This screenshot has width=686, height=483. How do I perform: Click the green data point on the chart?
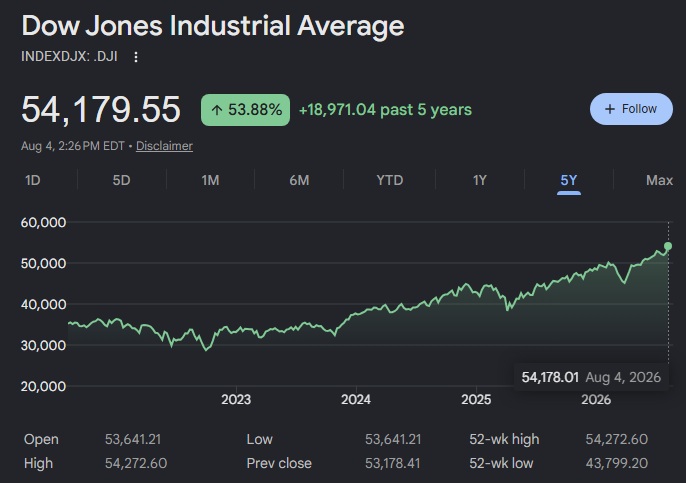tap(668, 246)
